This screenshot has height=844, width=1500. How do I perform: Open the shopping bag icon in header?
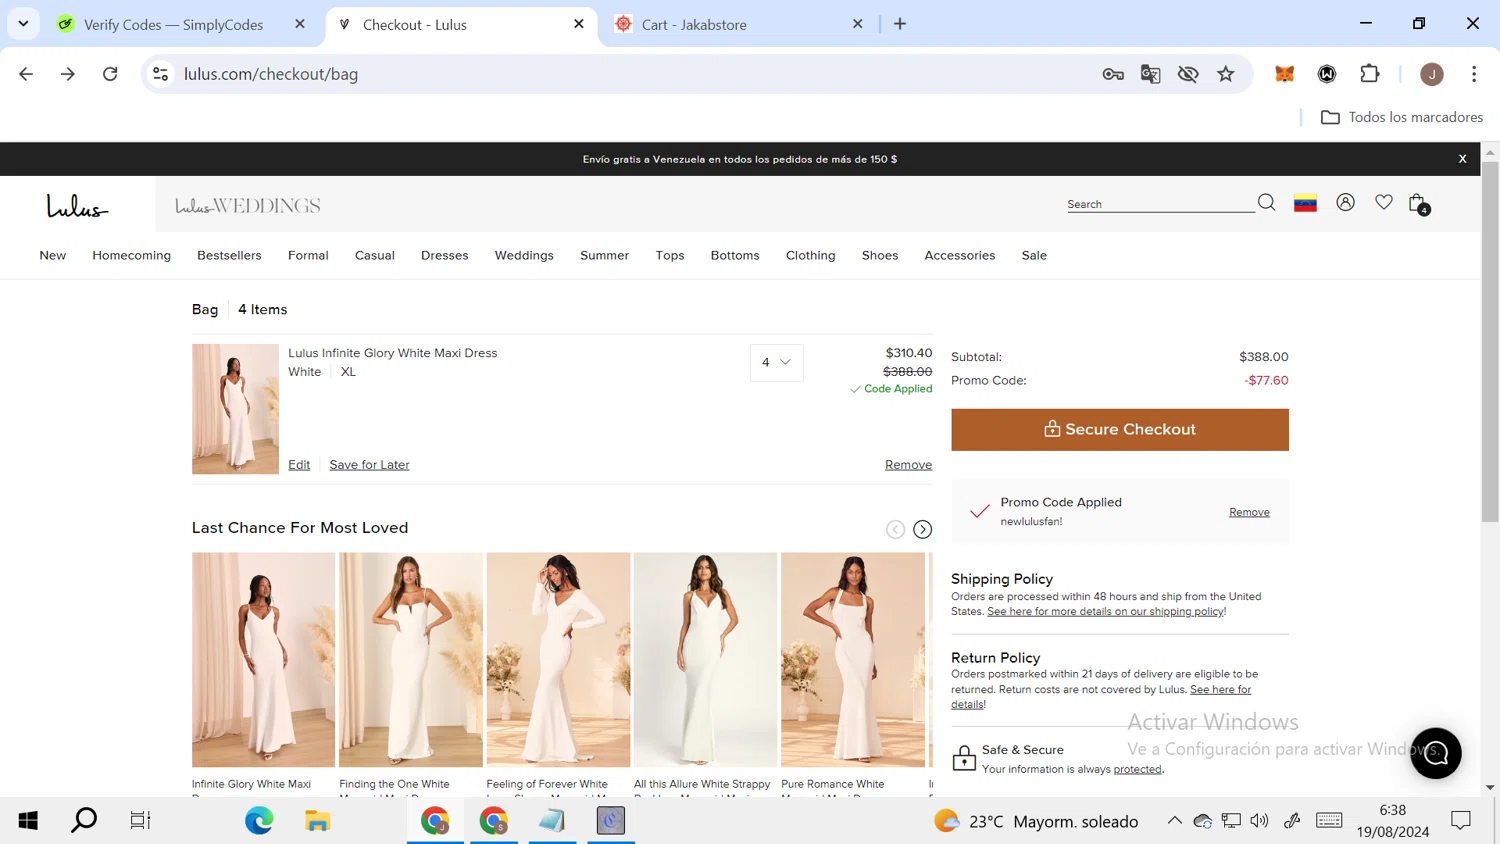[1417, 204]
